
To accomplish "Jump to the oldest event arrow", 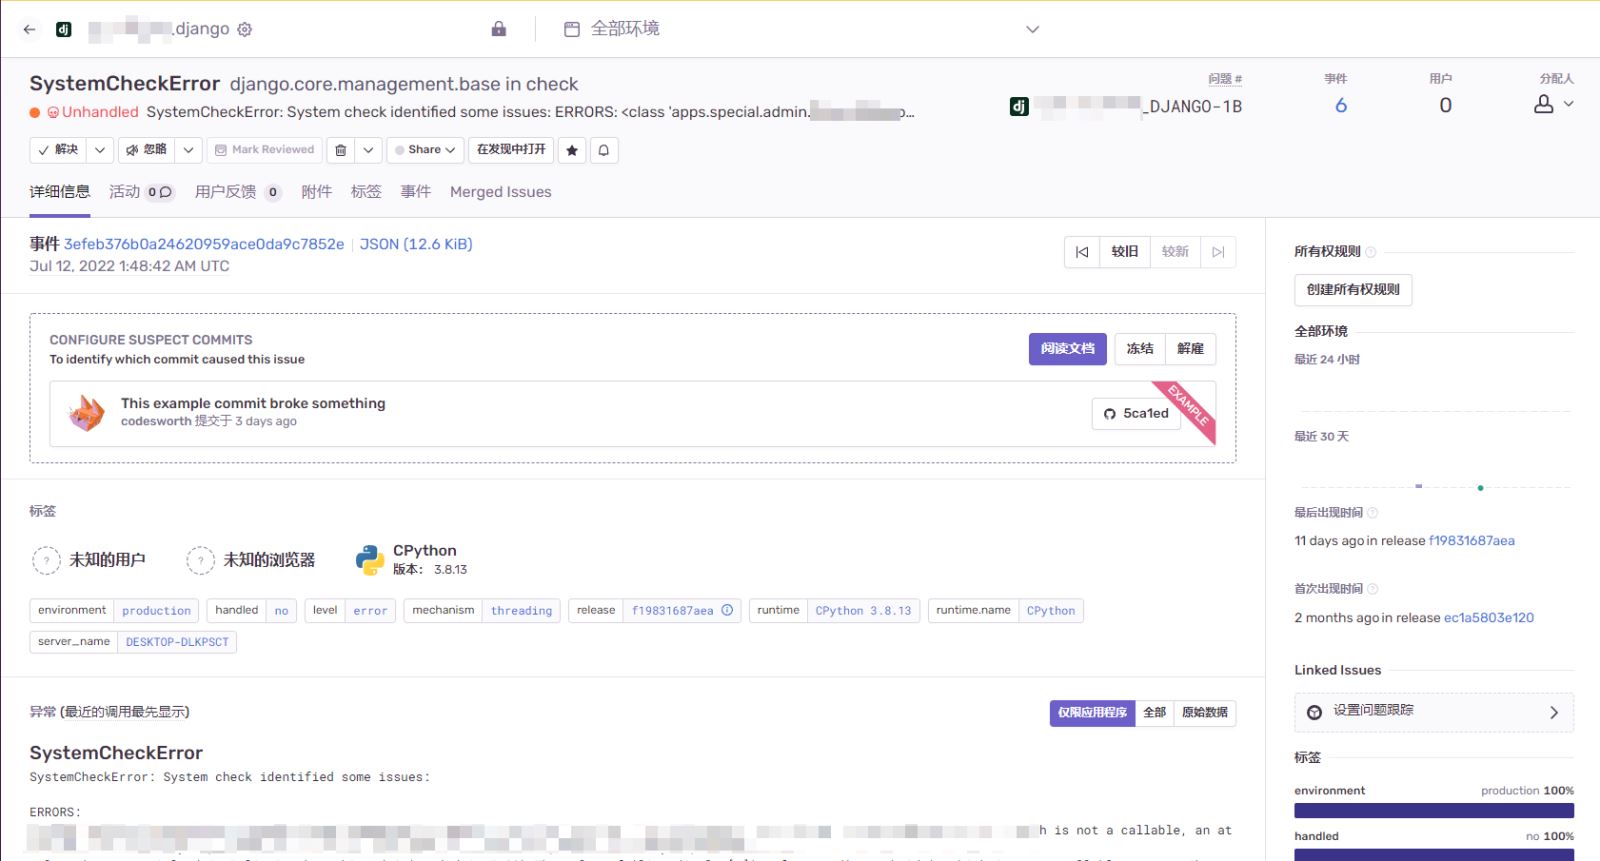I will pyautogui.click(x=1082, y=252).
